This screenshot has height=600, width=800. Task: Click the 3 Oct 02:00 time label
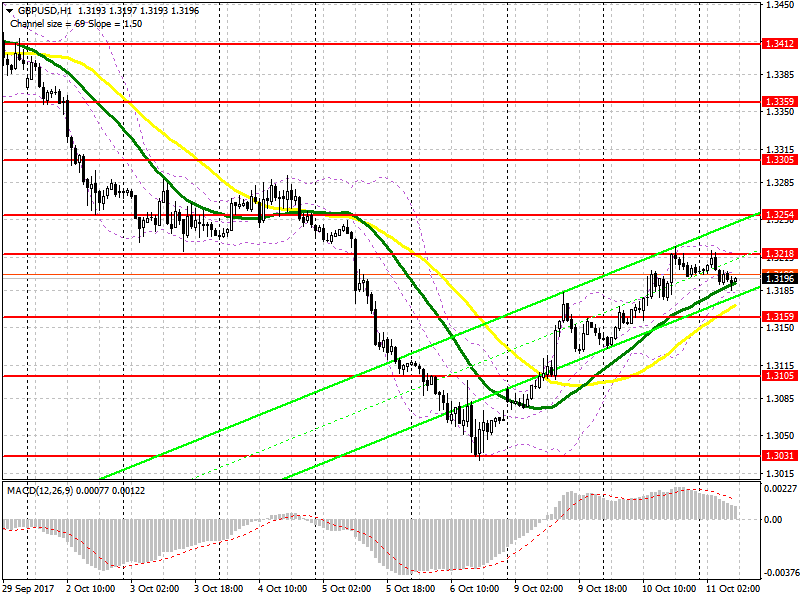(155, 589)
